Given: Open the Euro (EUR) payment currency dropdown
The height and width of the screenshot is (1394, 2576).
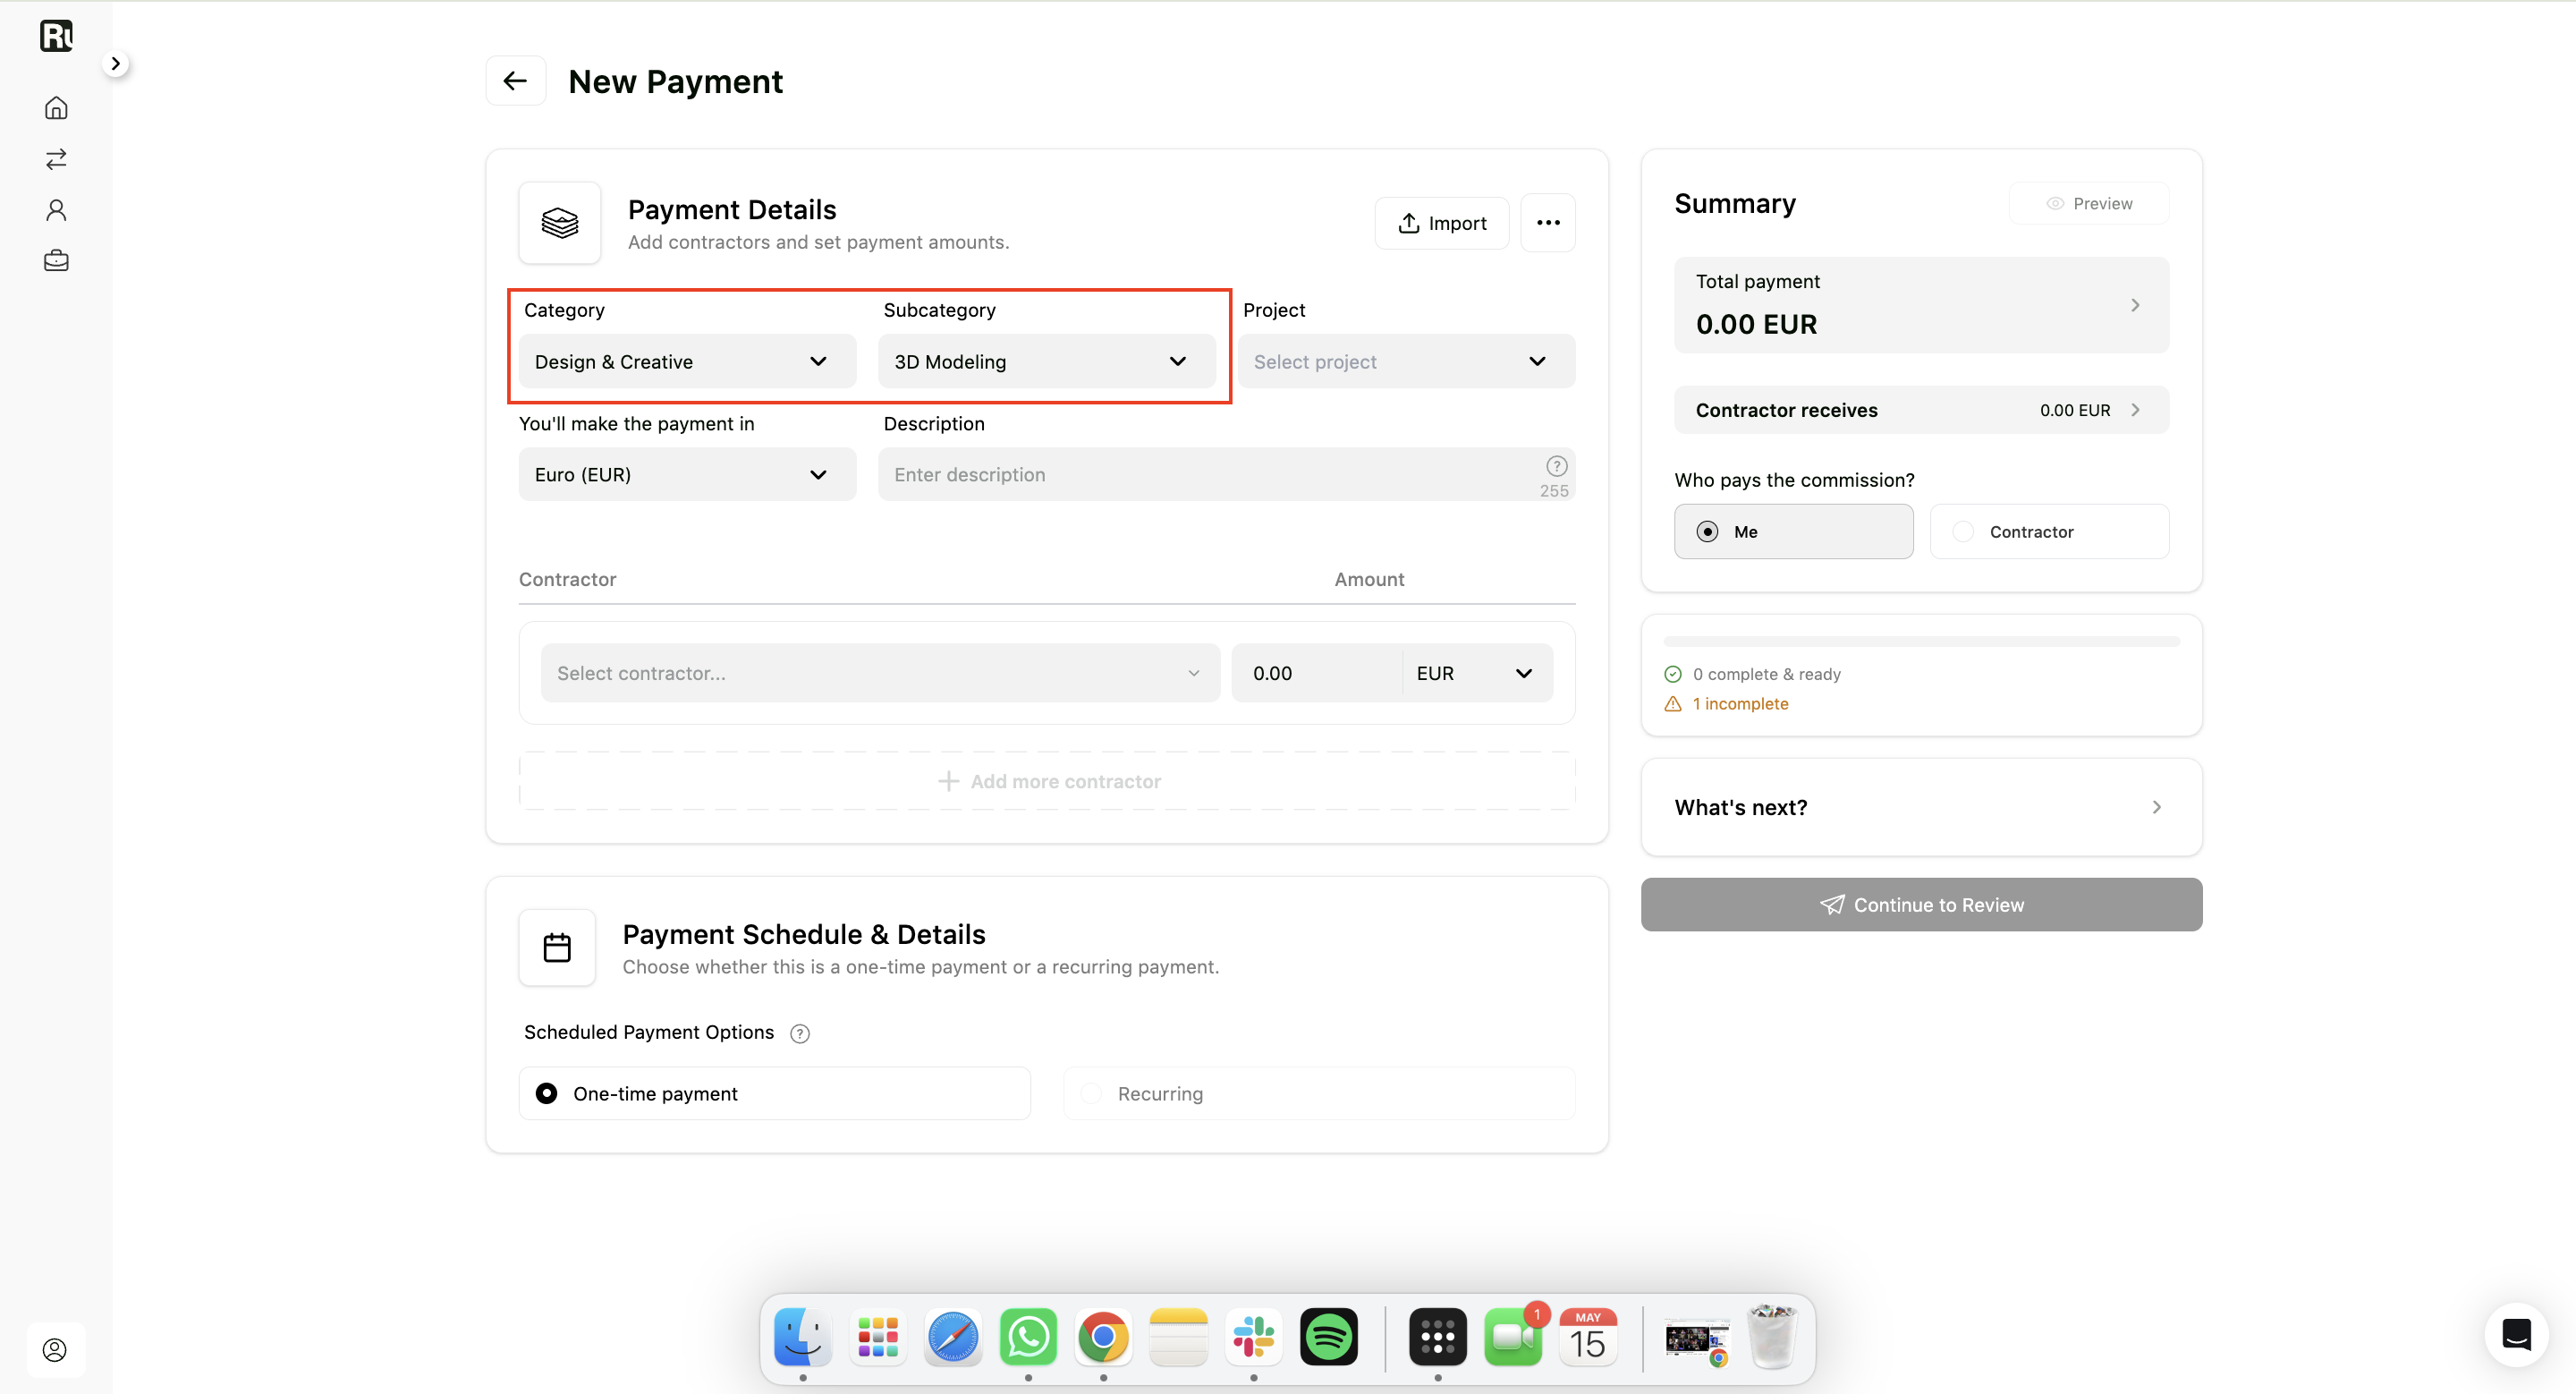Looking at the screenshot, I should tap(687, 474).
